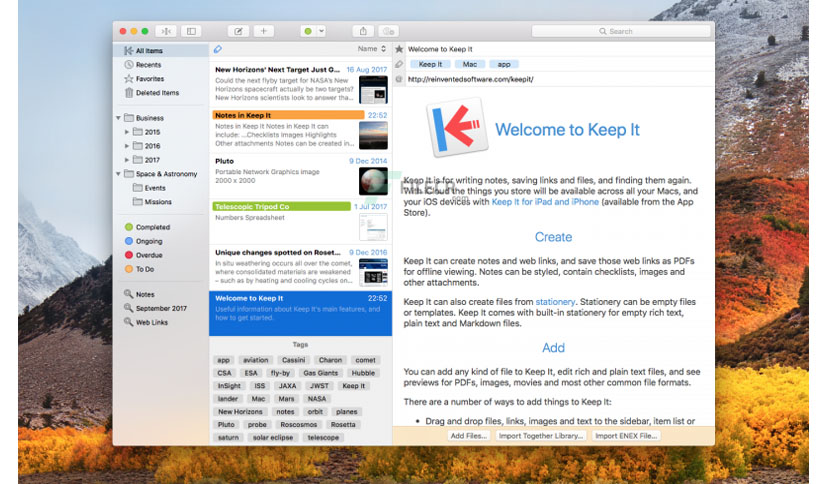The width and height of the screenshot is (836, 484).
Task: Filter by Rosetta tag
Action: tap(343, 425)
